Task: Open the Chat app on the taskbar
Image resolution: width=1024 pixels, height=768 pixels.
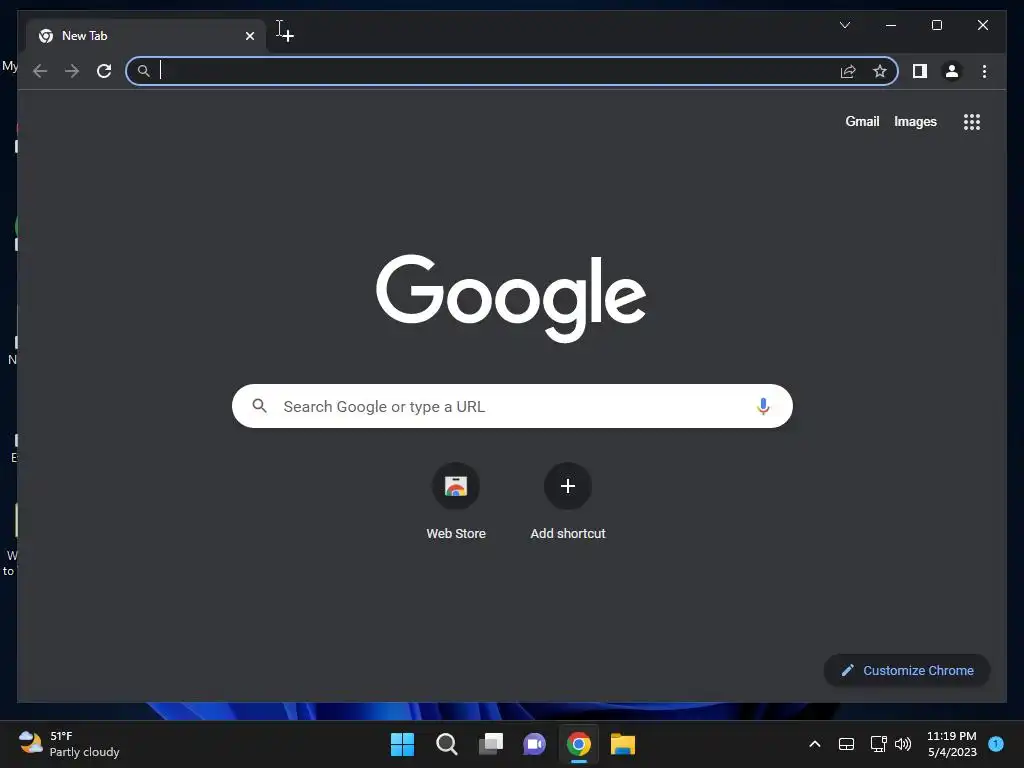Action: 535,744
